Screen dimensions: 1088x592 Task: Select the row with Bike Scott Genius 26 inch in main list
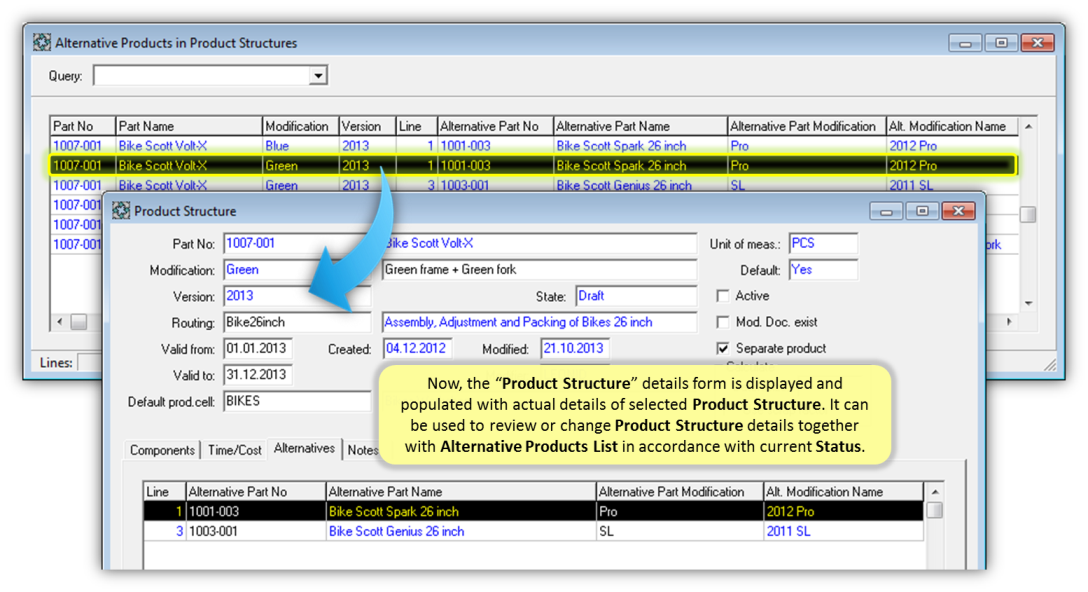[533, 185]
